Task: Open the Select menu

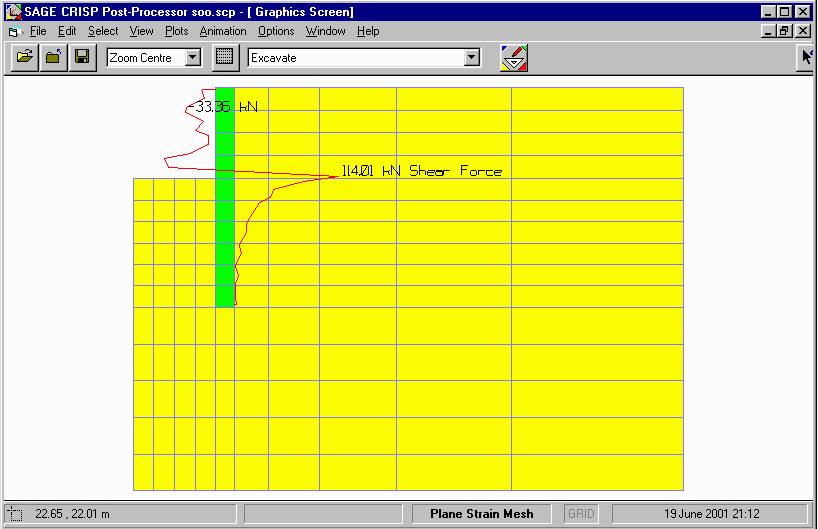Action: 103,31
